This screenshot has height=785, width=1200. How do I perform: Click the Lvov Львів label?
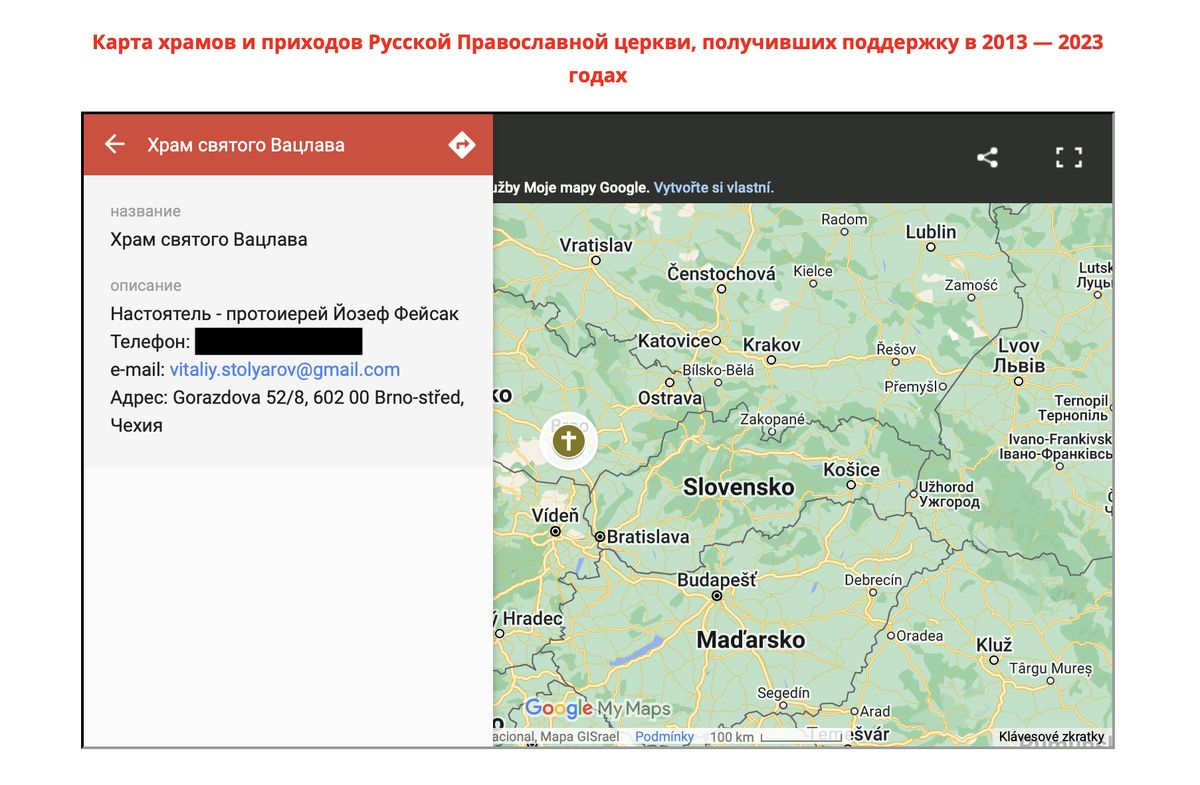pyautogui.click(x=1019, y=356)
